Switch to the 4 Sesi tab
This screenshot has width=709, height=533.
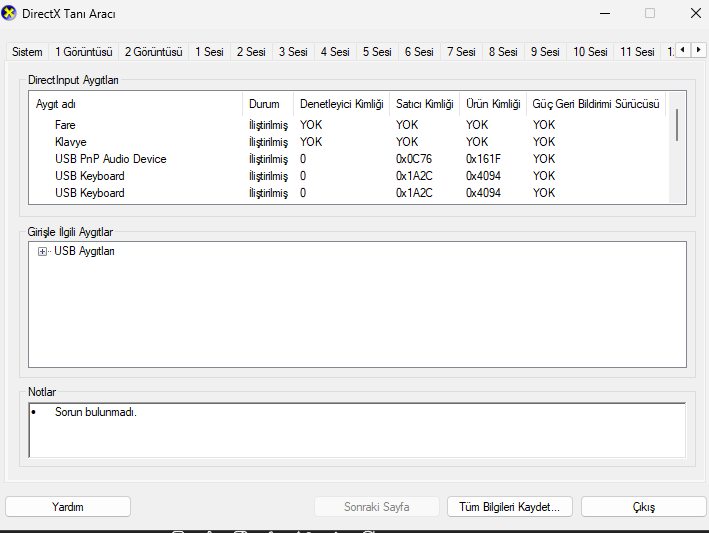[x=336, y=52]
